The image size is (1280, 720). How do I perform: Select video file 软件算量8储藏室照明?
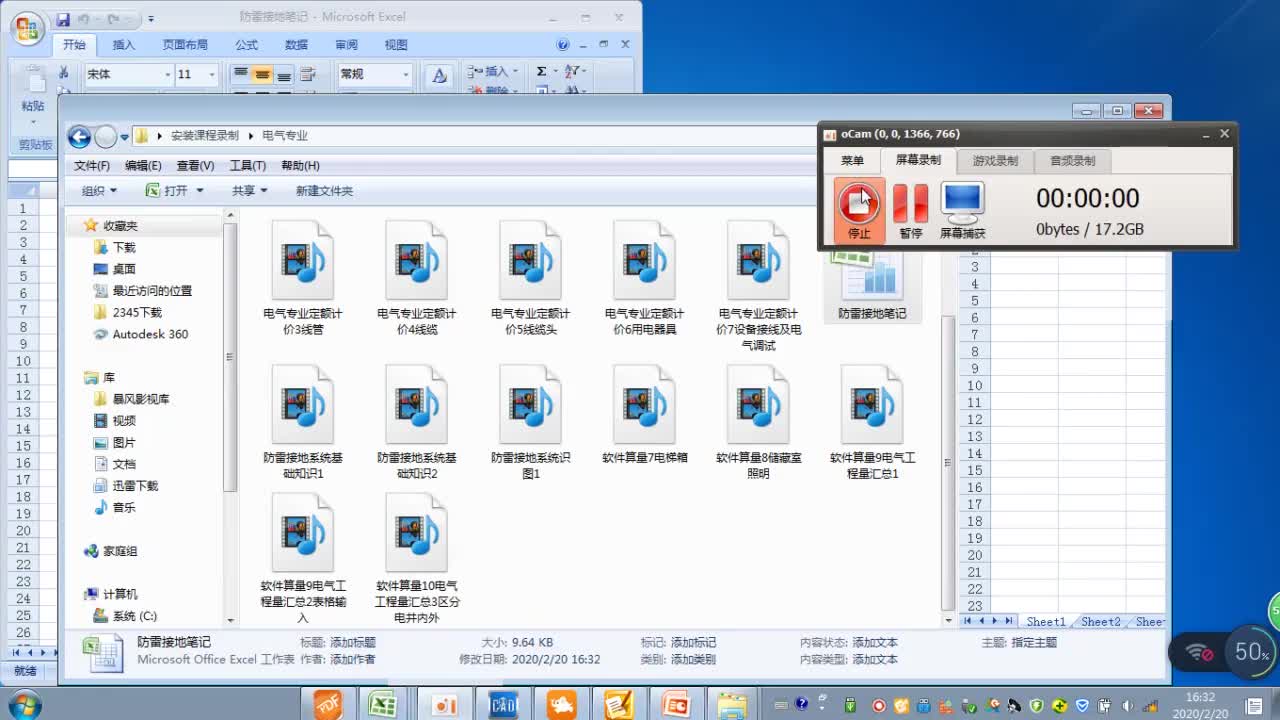pos(759,421)
